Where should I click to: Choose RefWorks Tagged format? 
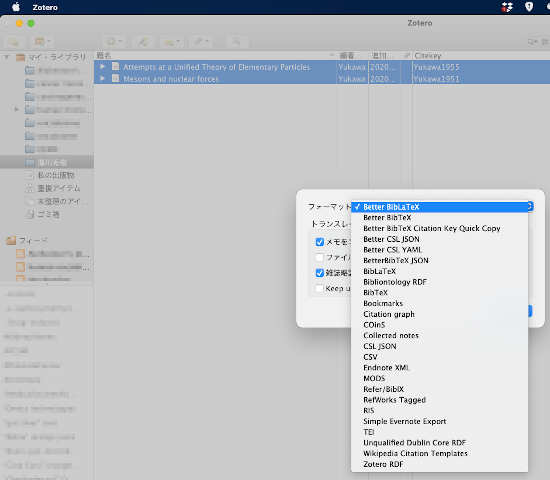pyautogui.click(x=439, y=400)
